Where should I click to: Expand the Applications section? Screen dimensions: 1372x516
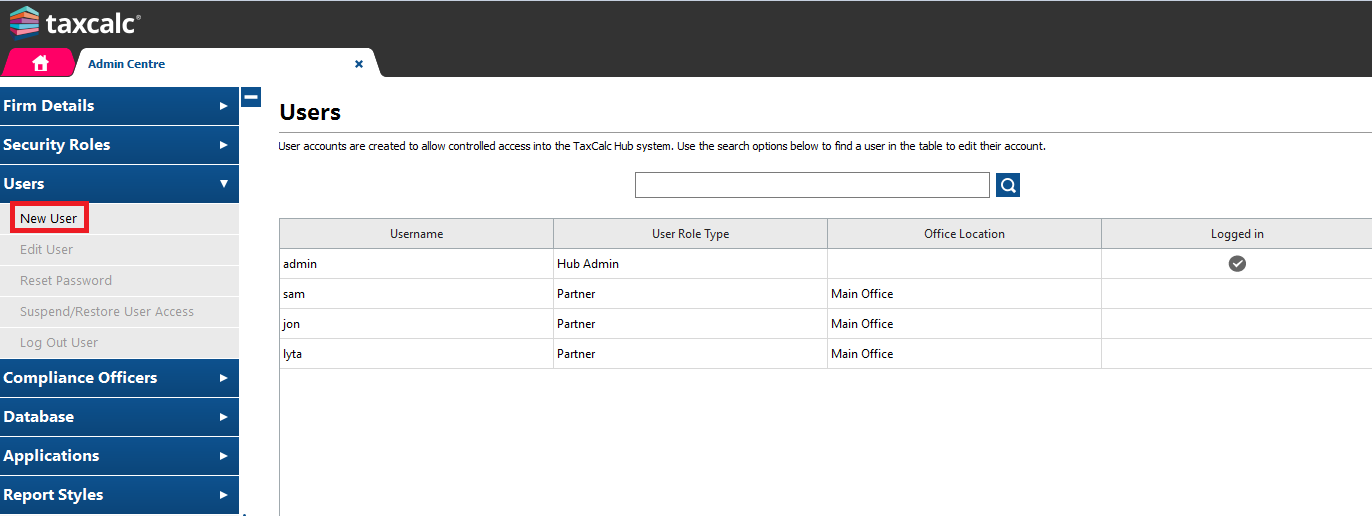coord(119,456)
